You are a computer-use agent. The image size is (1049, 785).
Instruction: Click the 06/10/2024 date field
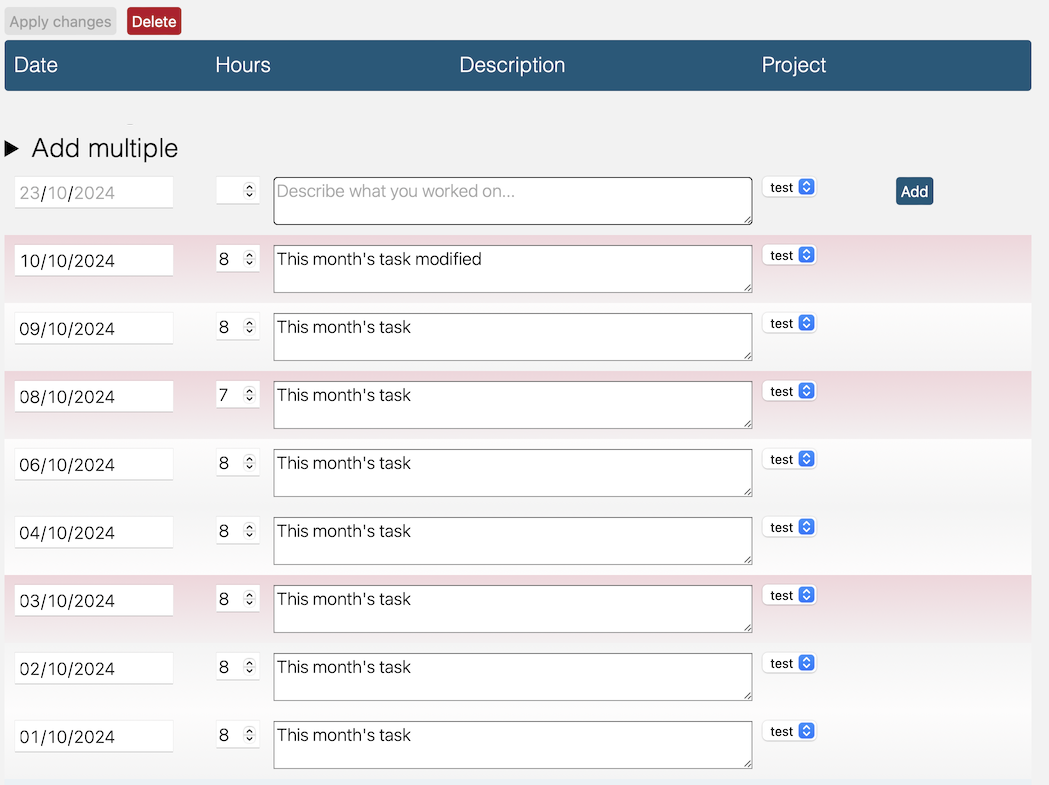[x=94, y=464]
